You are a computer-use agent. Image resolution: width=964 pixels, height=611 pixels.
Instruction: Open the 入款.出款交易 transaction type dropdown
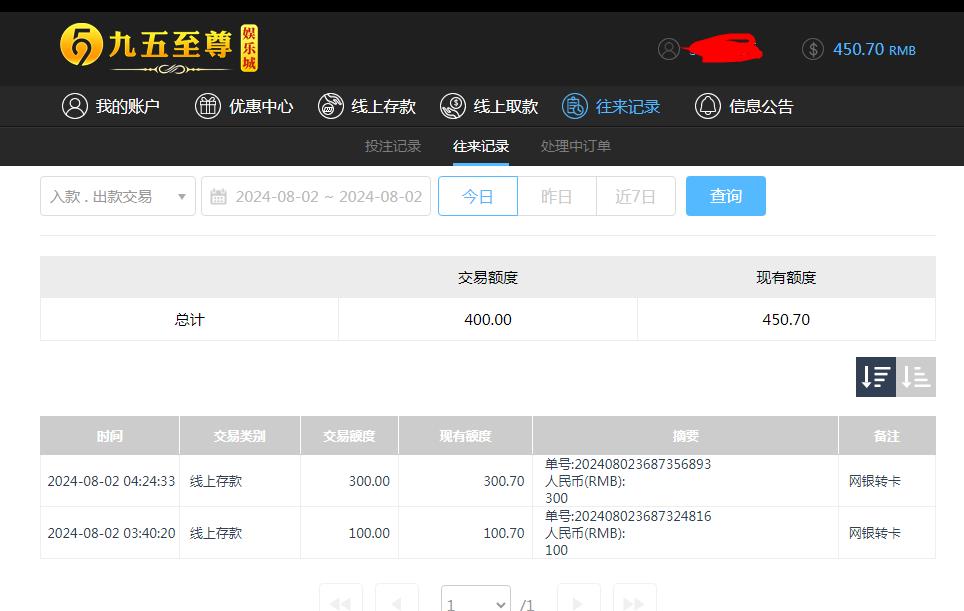[117, 196]
